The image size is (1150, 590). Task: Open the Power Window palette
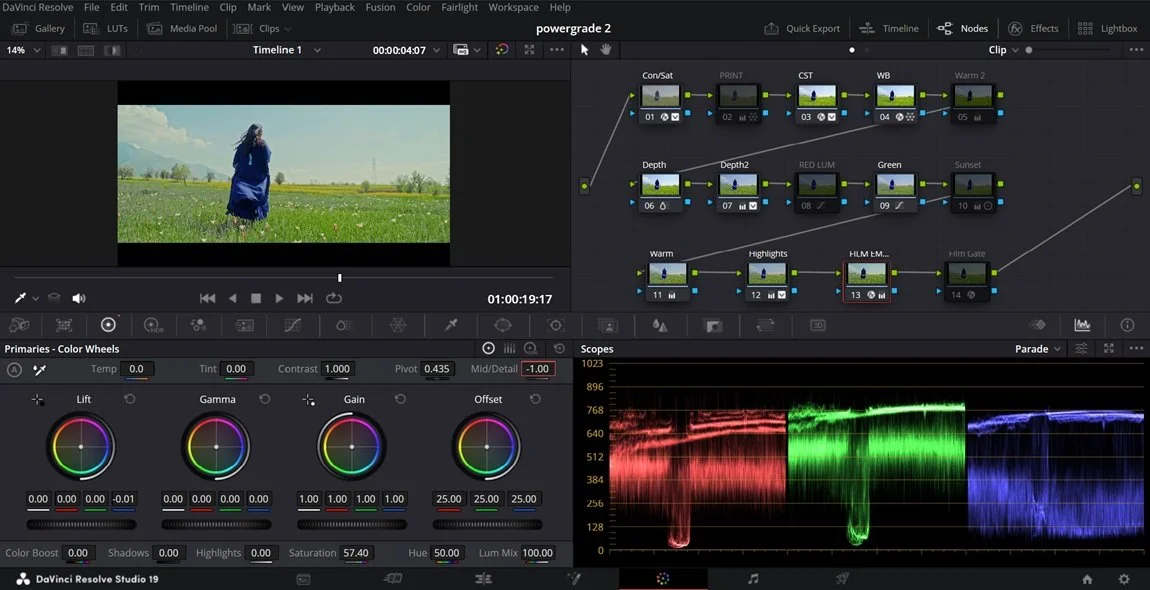(x=503, y=325)
